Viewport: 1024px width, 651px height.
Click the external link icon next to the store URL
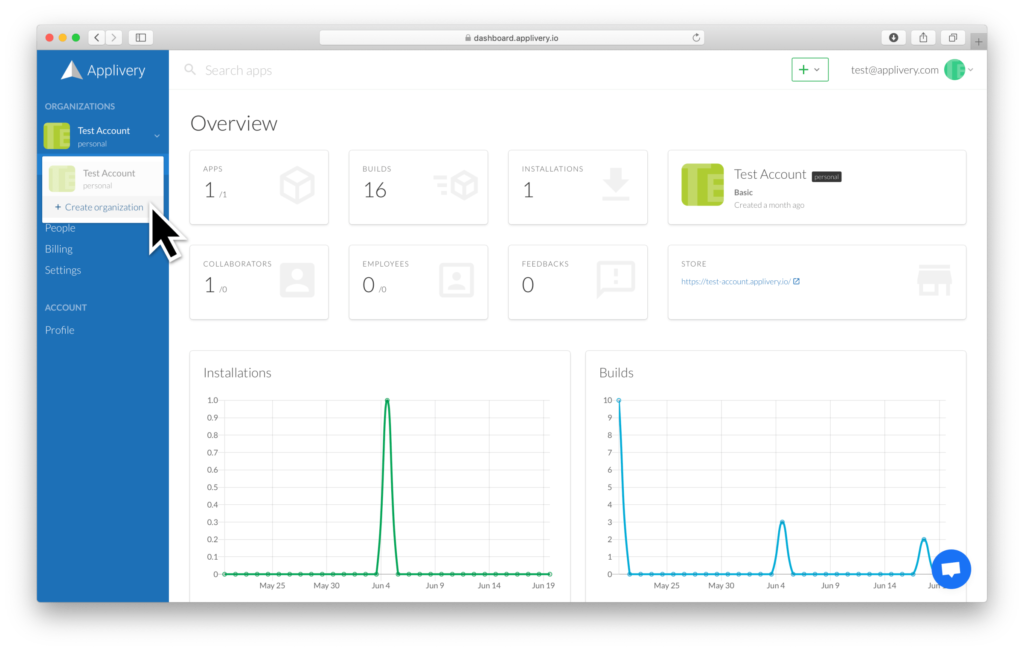tap(796, 281)
